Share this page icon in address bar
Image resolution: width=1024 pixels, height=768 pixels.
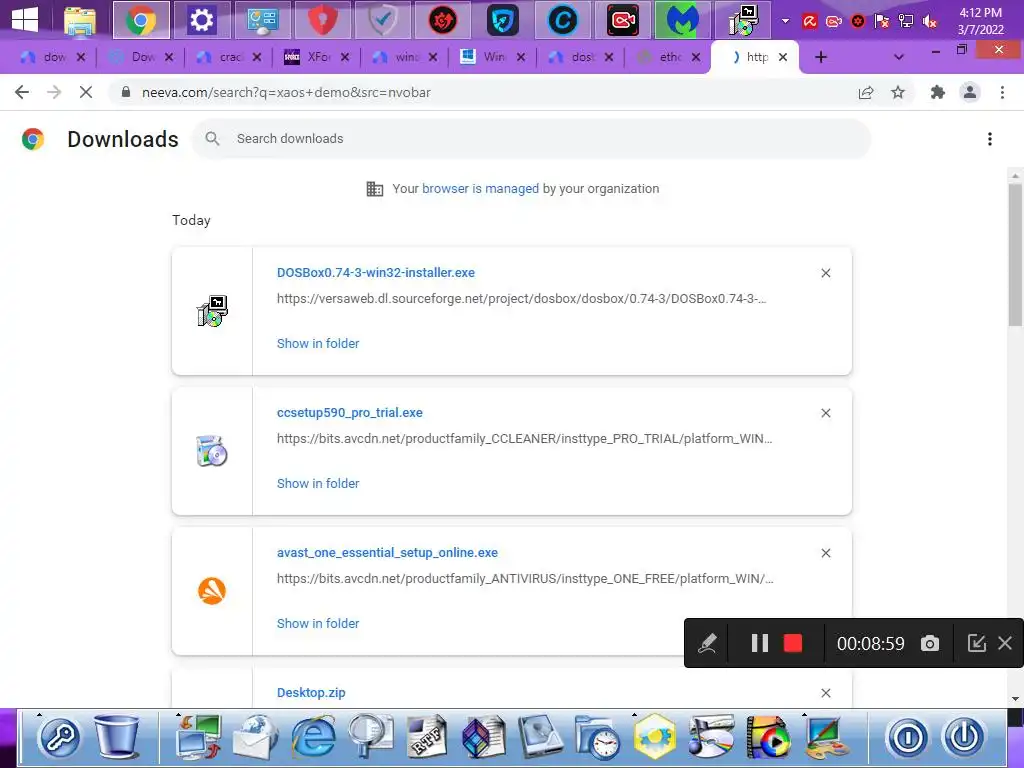point(866,92)
